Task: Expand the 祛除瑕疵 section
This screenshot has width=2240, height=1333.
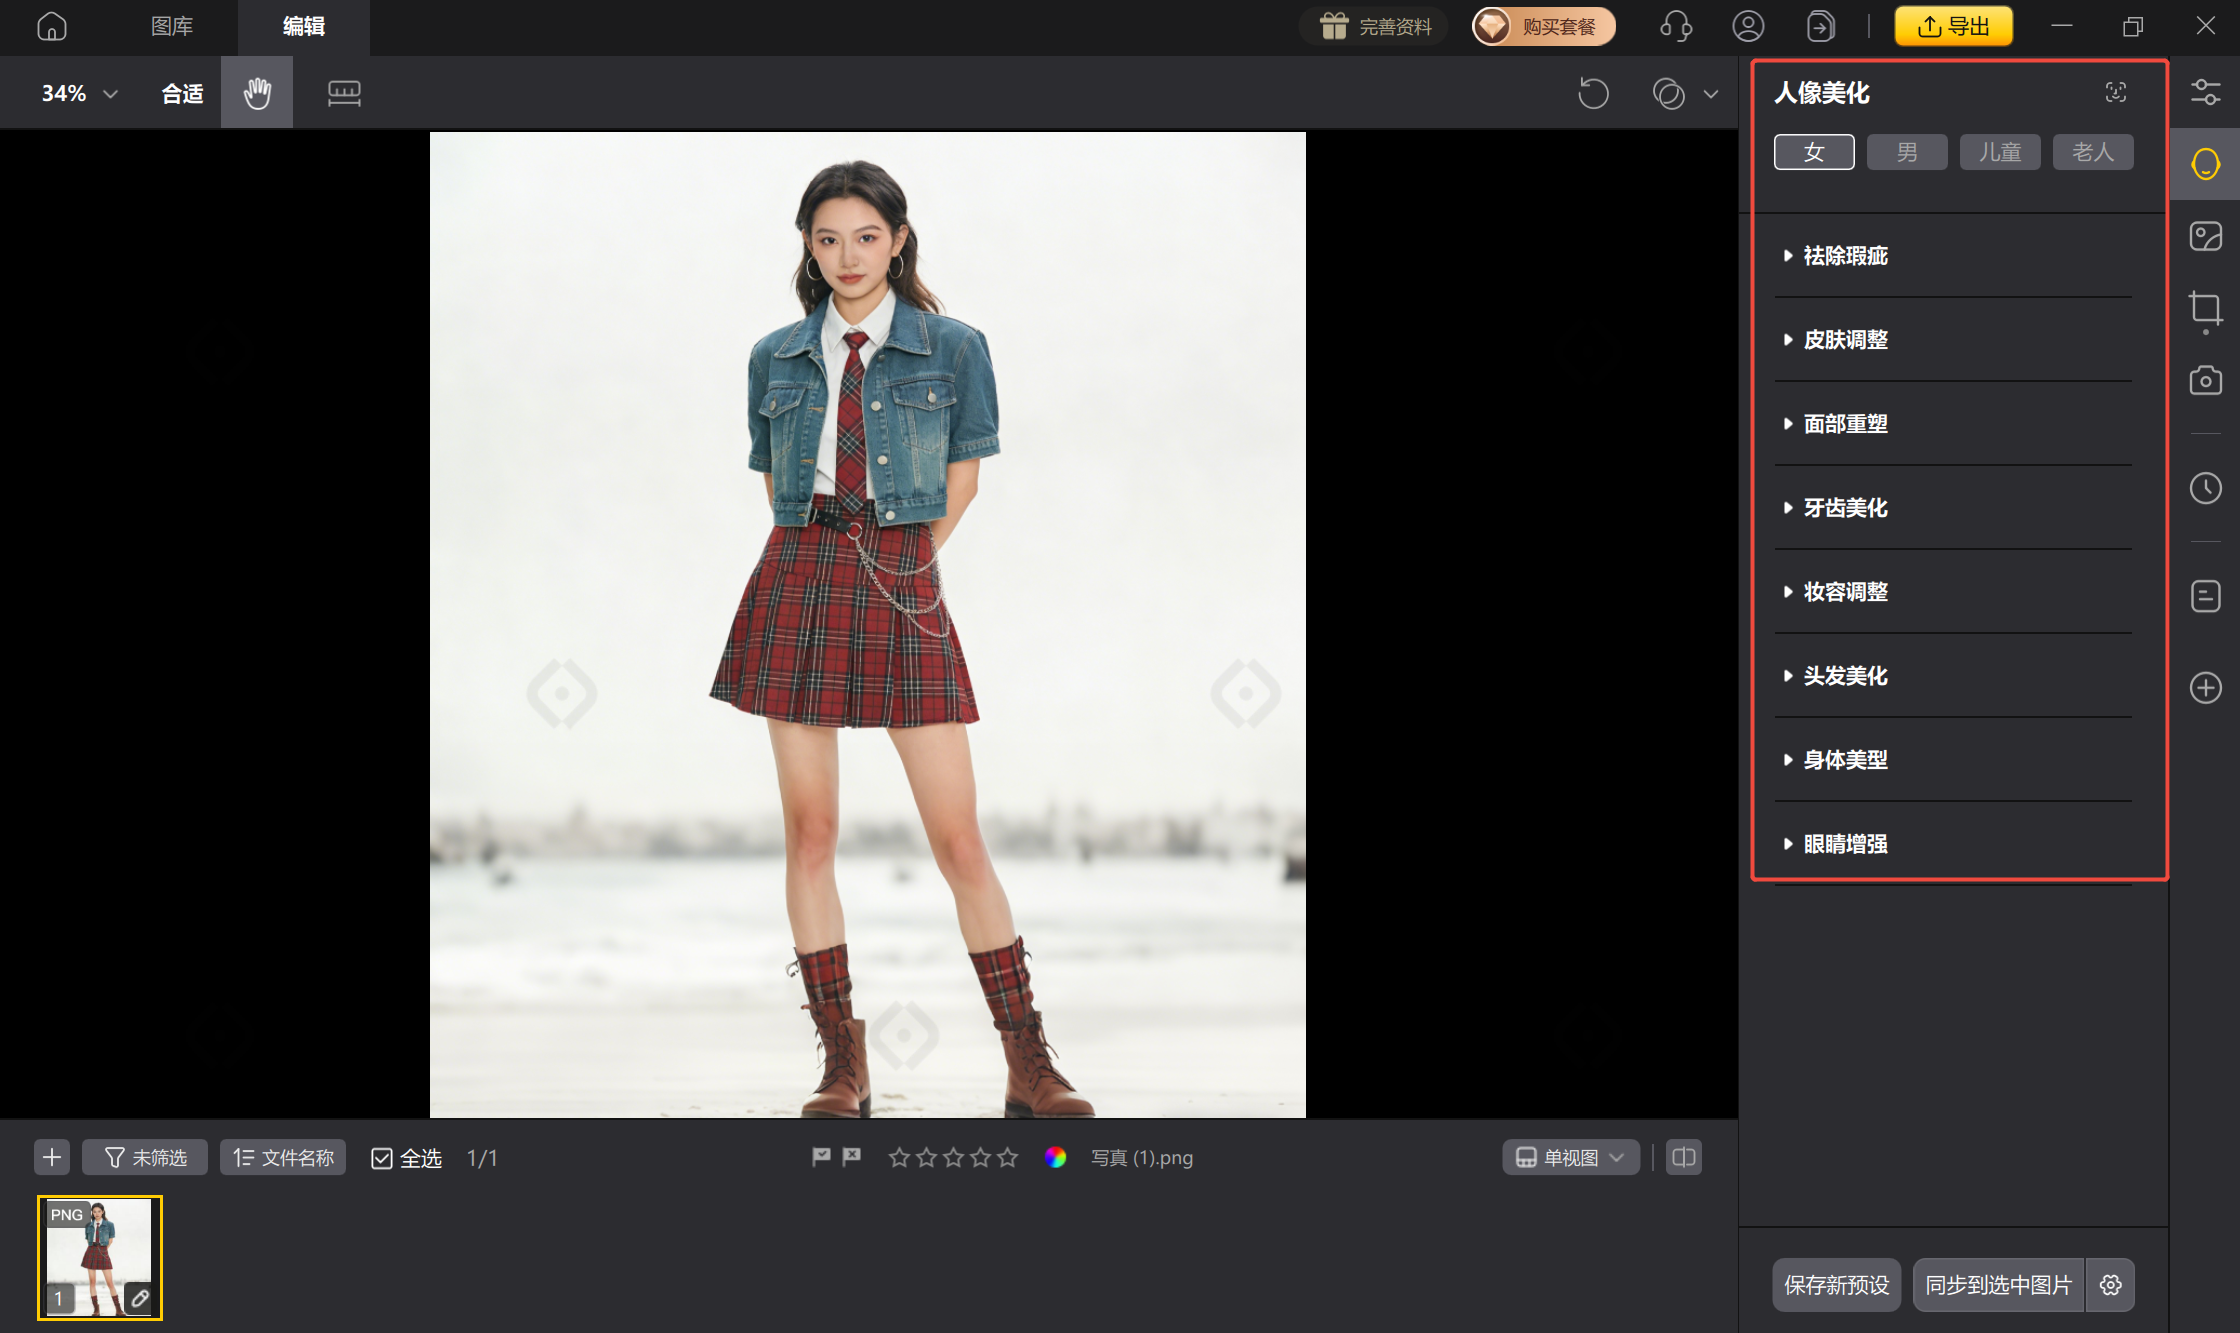Action: point(1845,256)
